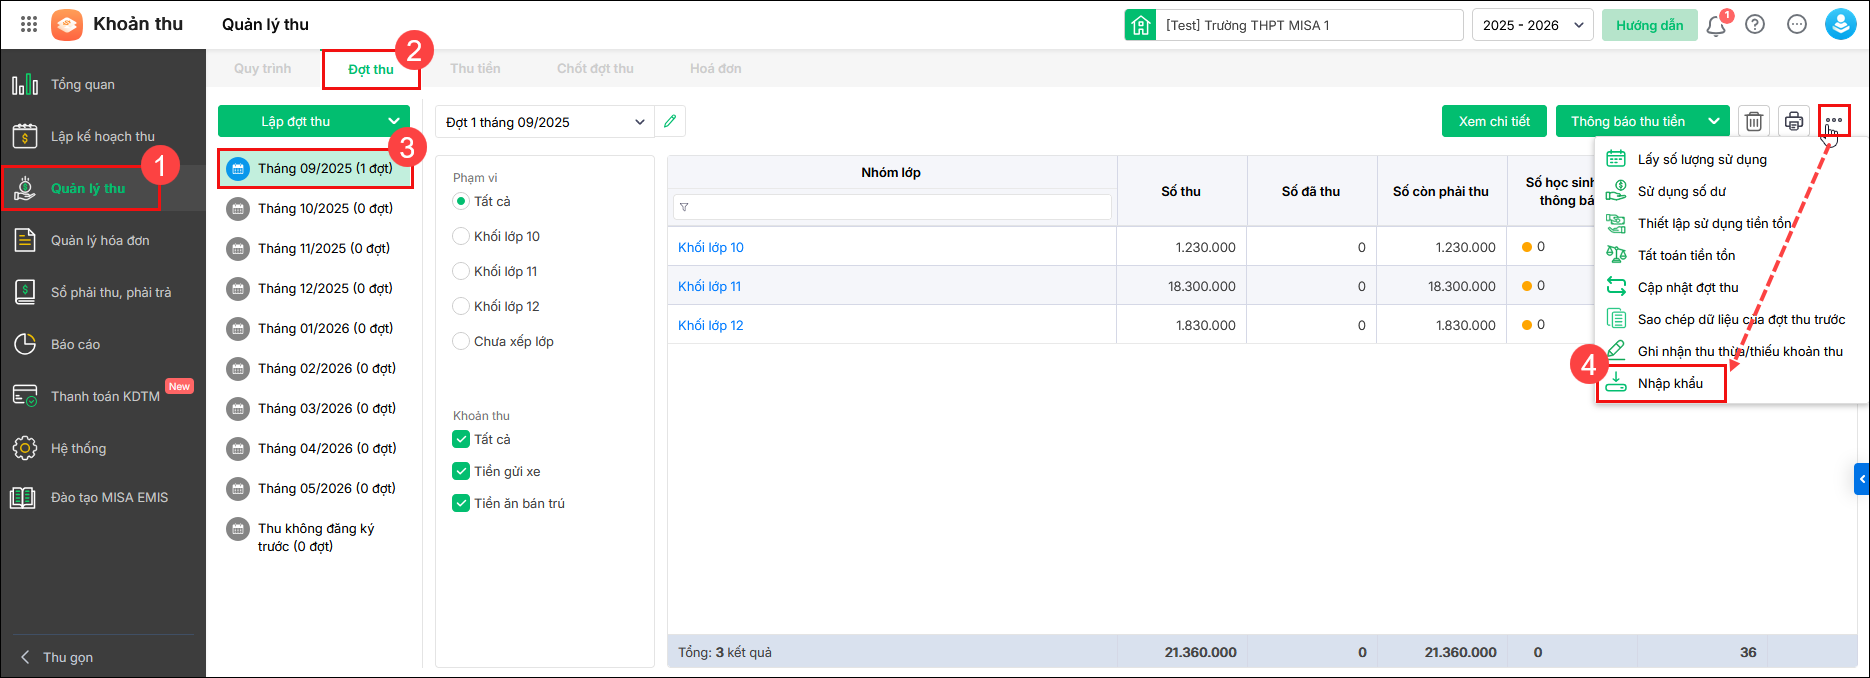Choose Nhập khẩu from the menu
The height and width of the screenshot is (678, 1870).
click(1670, 383)
